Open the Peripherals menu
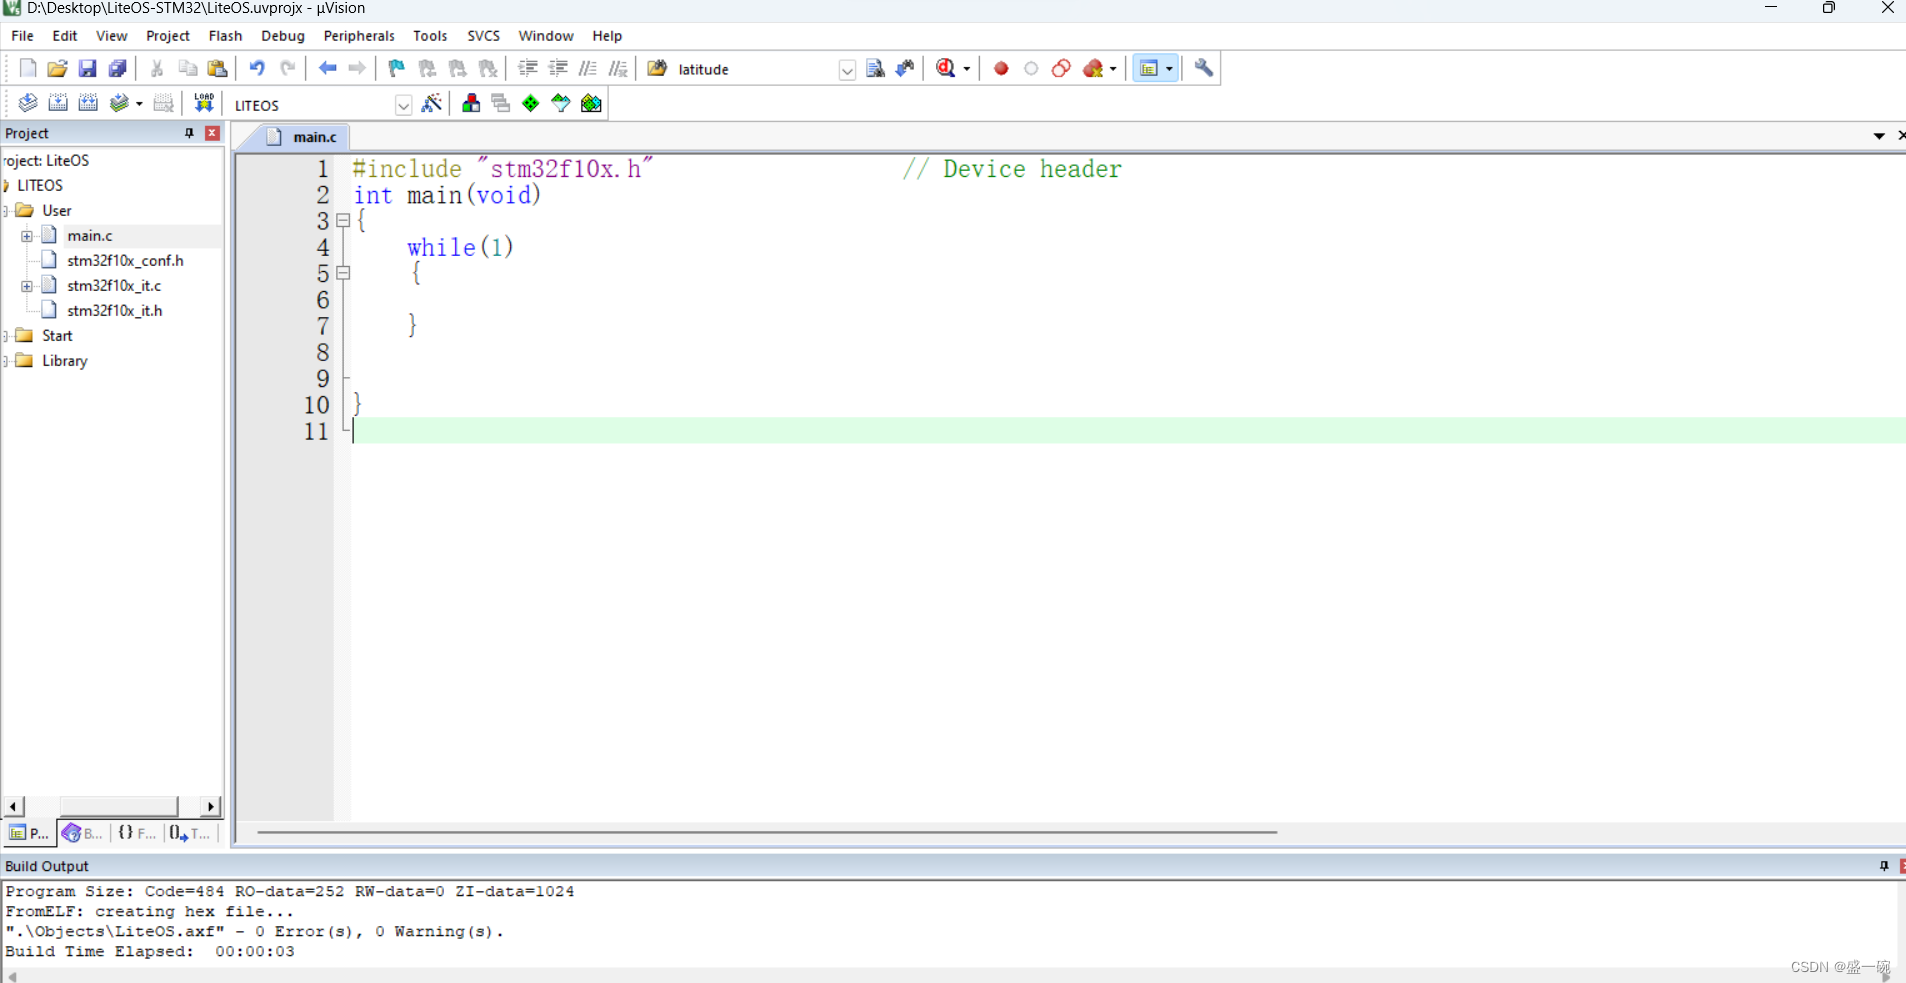The width and height of the screenshot is (1906, 983). tap(359, 35)
